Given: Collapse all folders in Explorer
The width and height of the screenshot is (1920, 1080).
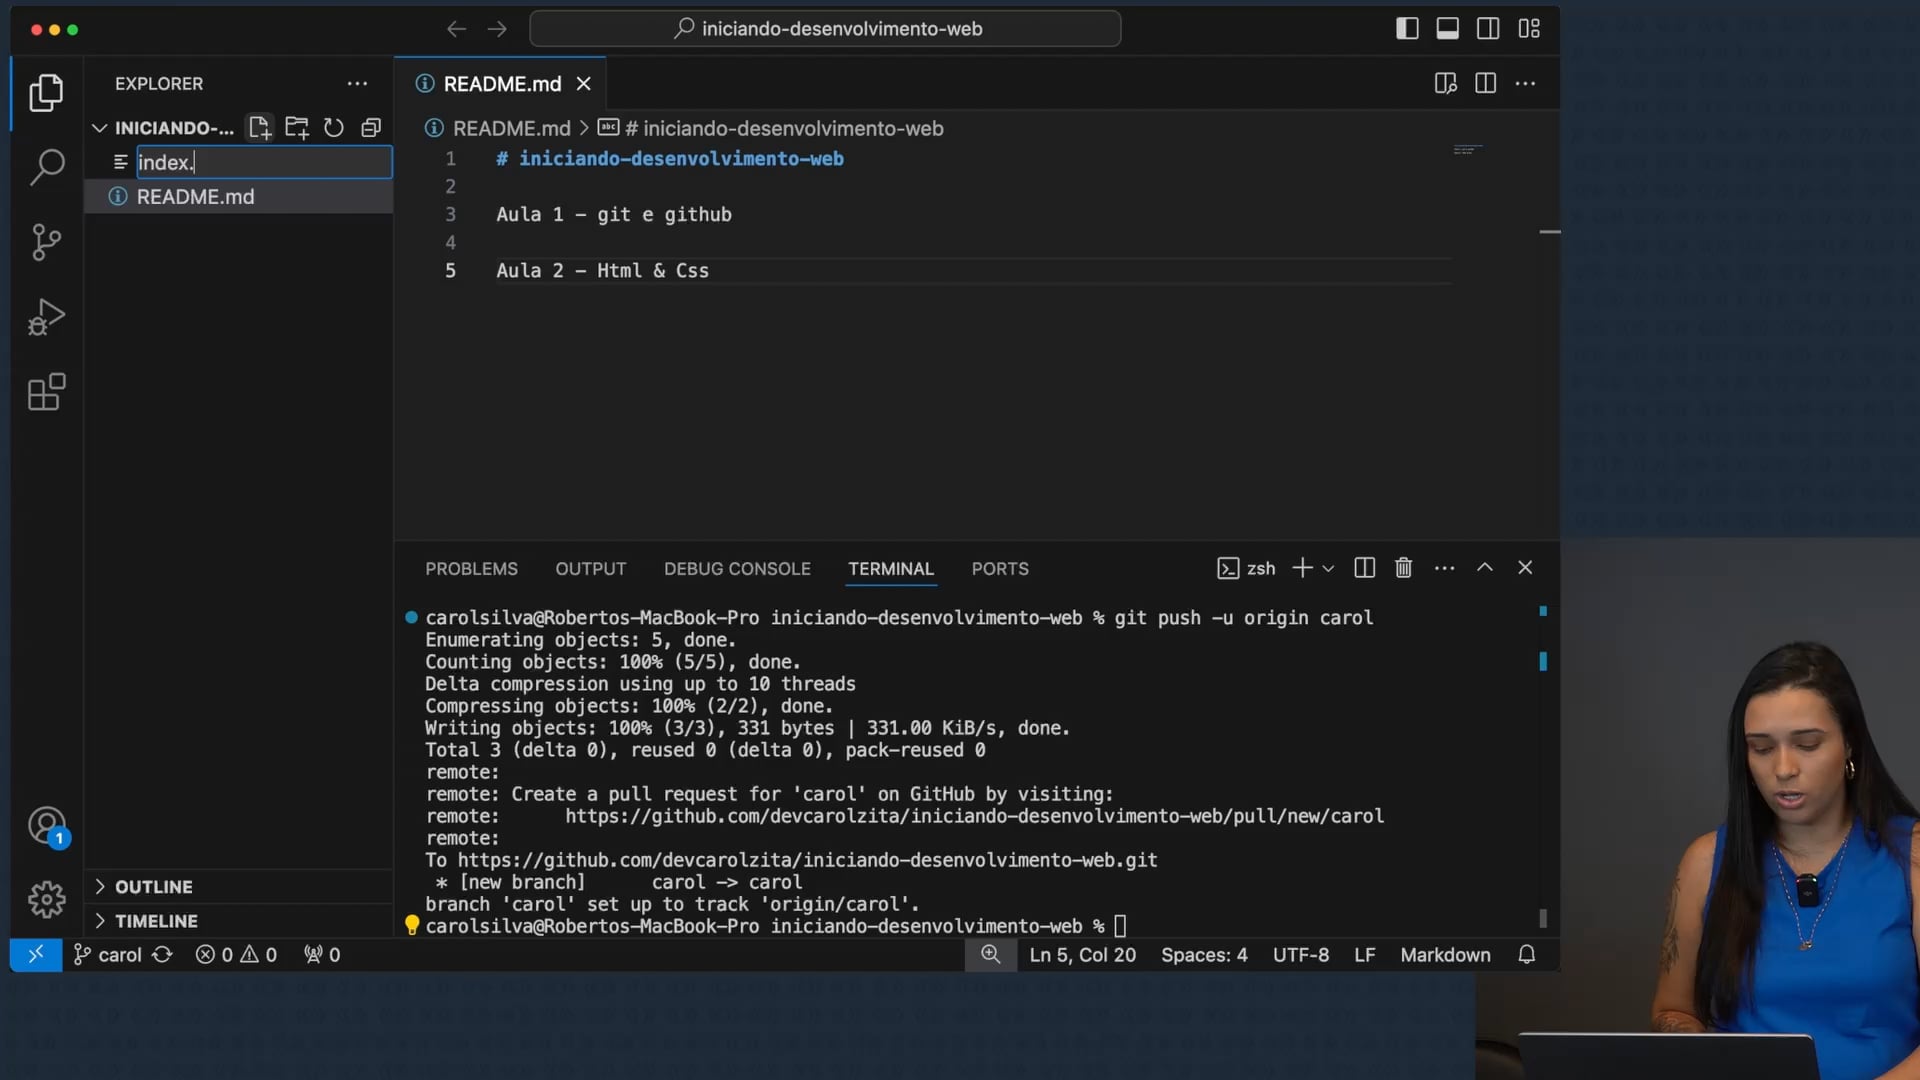Looking at the screenshot, I should [371, 127].
